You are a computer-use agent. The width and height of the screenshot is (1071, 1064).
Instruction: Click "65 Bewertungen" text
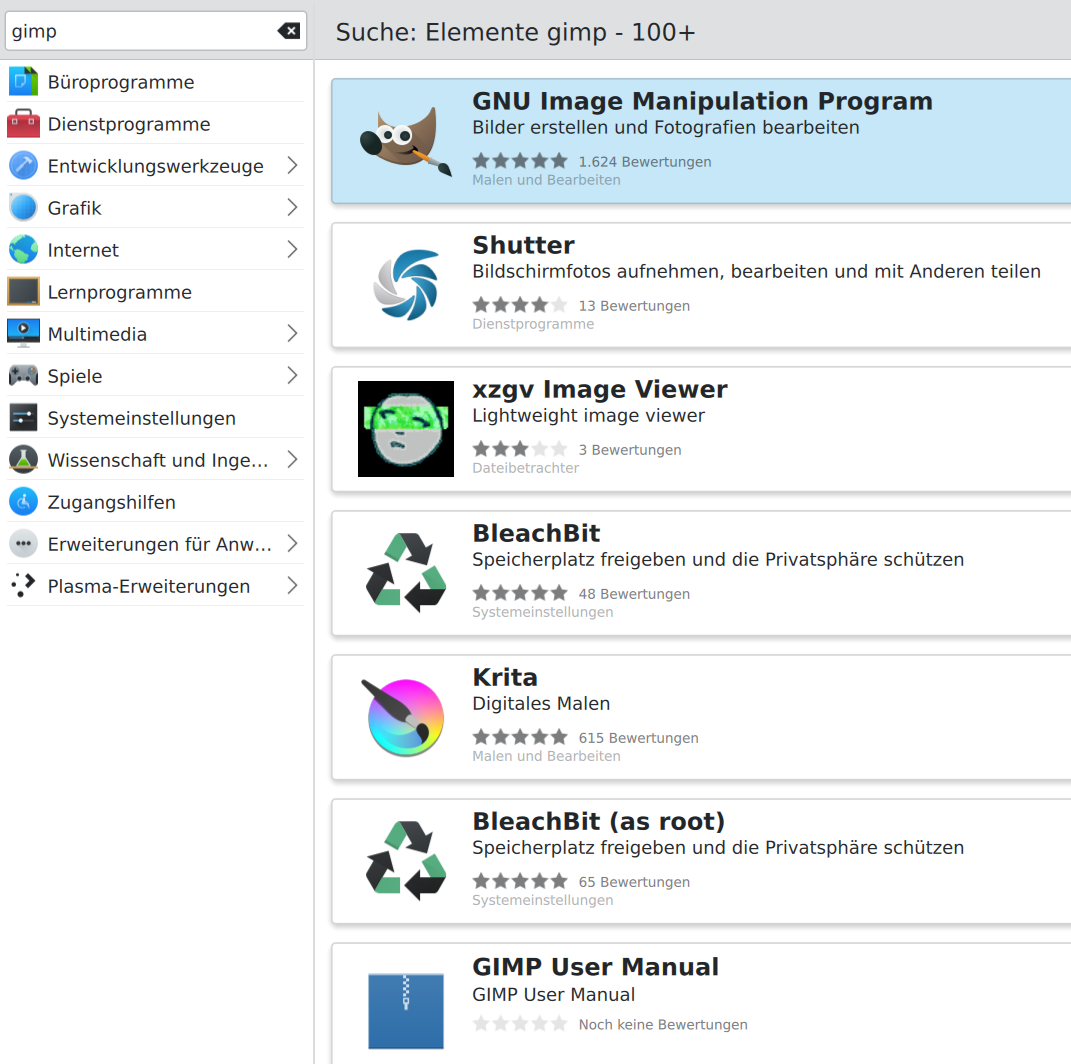(x=634, y=882)
